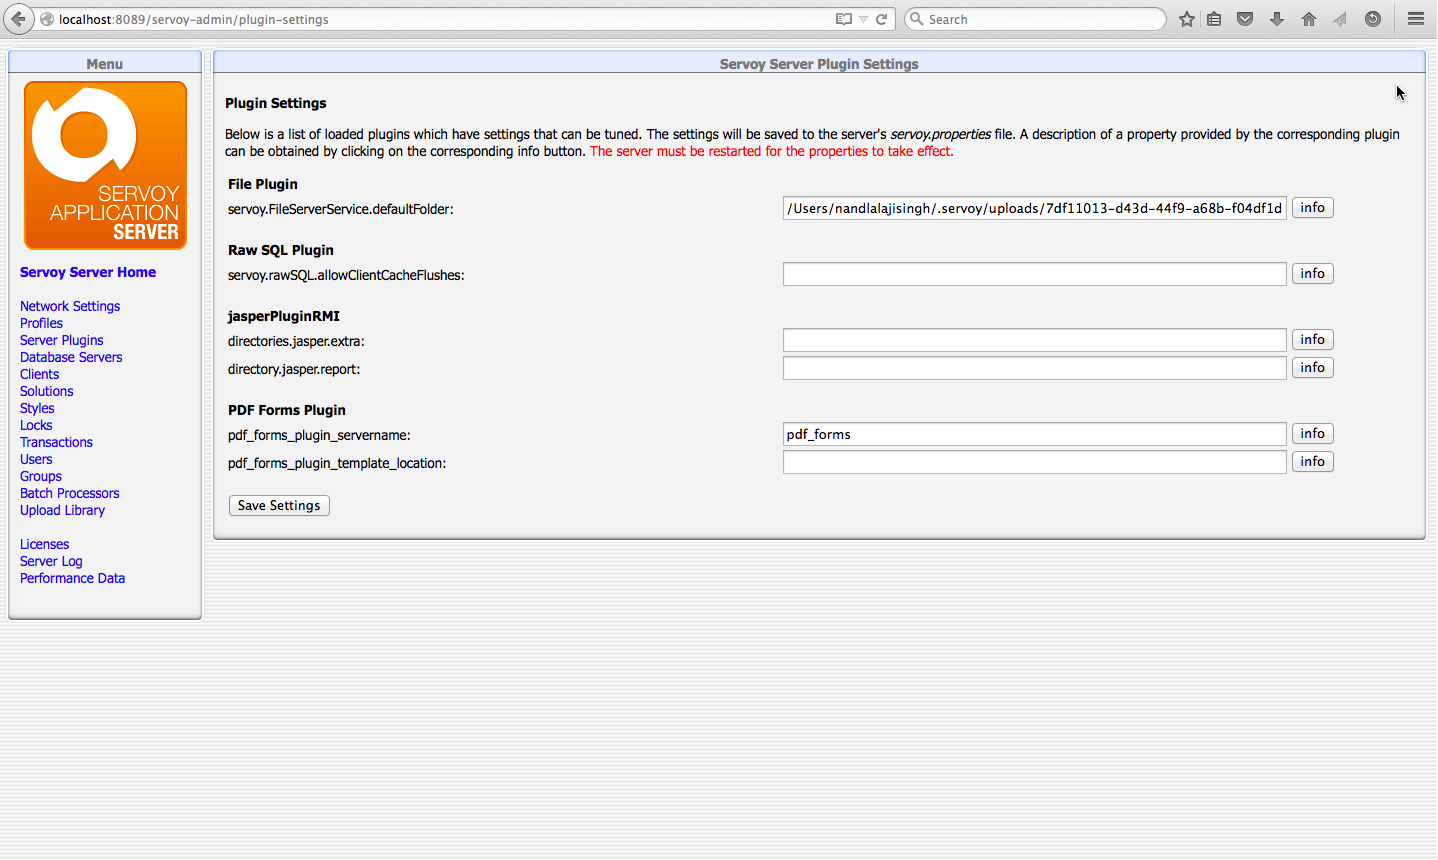Edit the FileServerService defaultFolder field
Screen dimensions: 1438x860
click(1035, 208)
